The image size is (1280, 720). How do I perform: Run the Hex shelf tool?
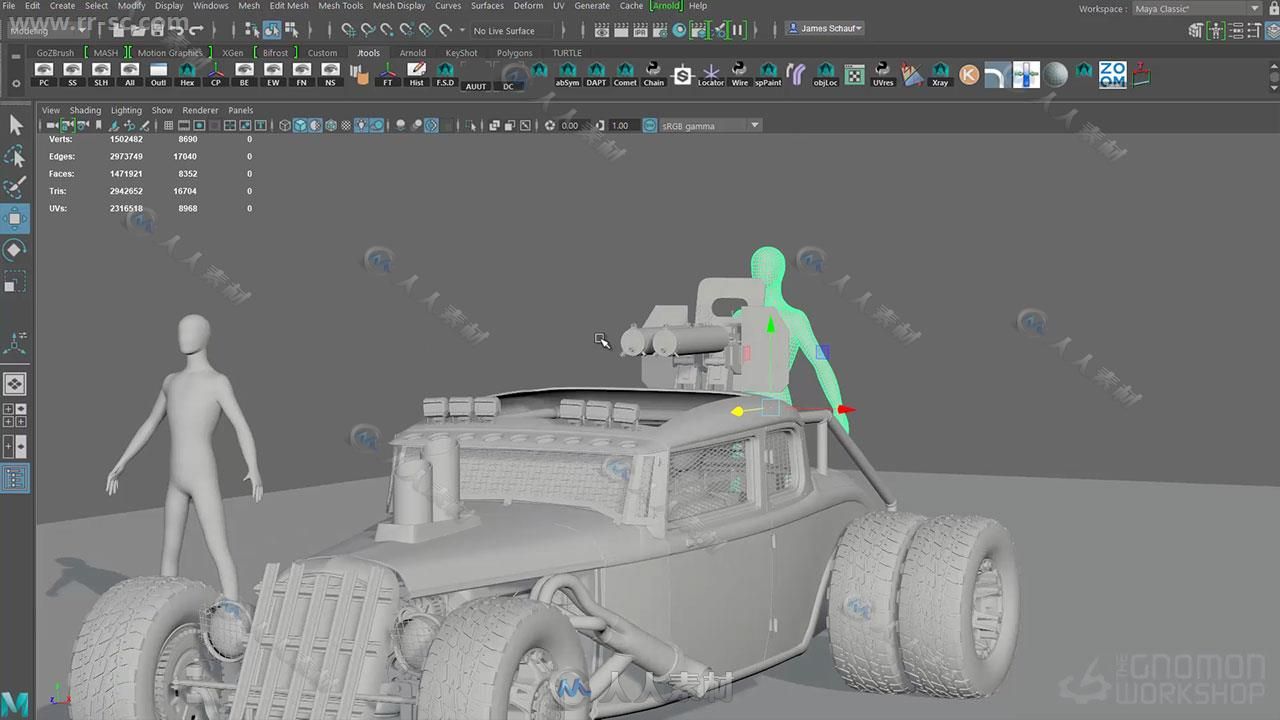coord(187,74)
